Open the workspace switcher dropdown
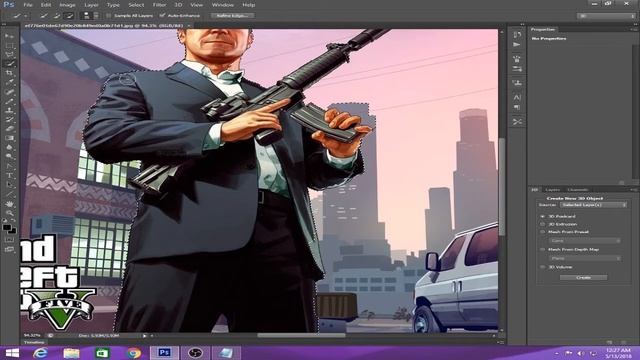Viewport: 640px width, 360px height. tap(606, 16)
